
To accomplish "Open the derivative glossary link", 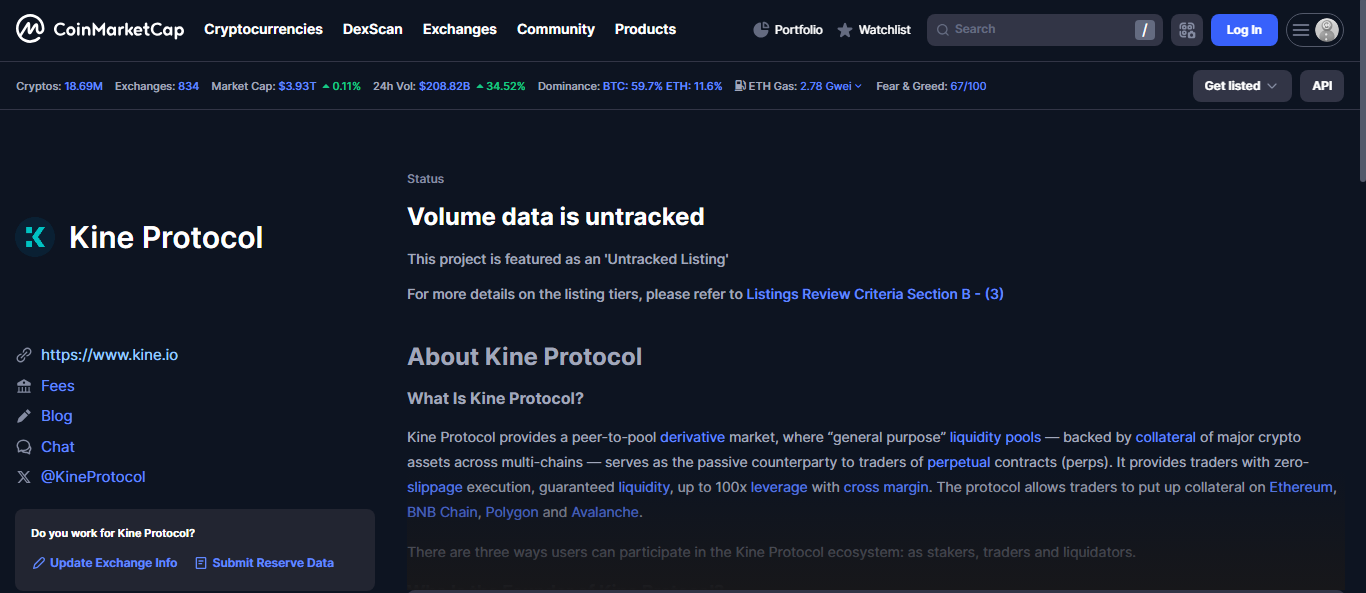I will point(692,437).
